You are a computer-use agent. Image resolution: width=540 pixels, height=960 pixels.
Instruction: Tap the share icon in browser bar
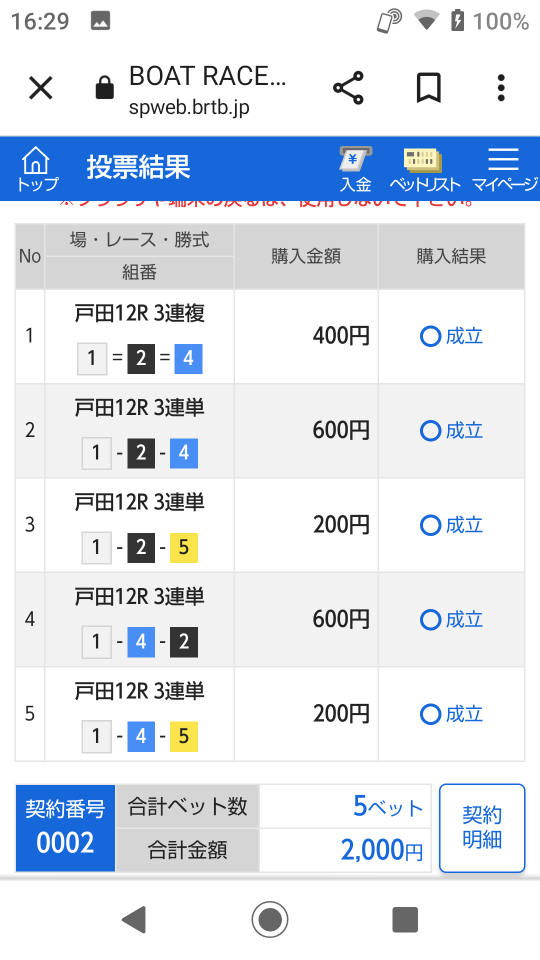[348, 88]
